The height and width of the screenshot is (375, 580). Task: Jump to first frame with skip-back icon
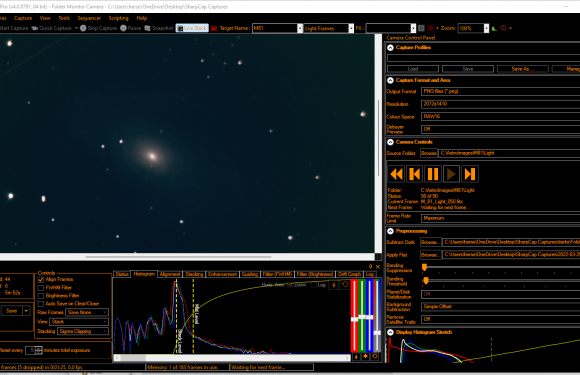click(x=415, y=174)
